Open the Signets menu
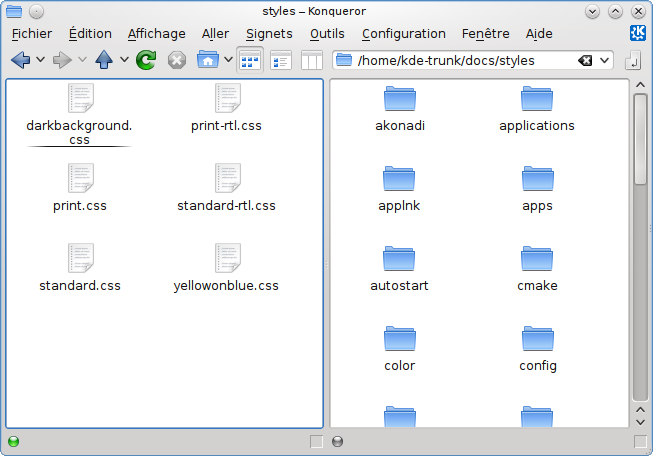The width and height of the screenshot is (653, 456). pos(269,34)
